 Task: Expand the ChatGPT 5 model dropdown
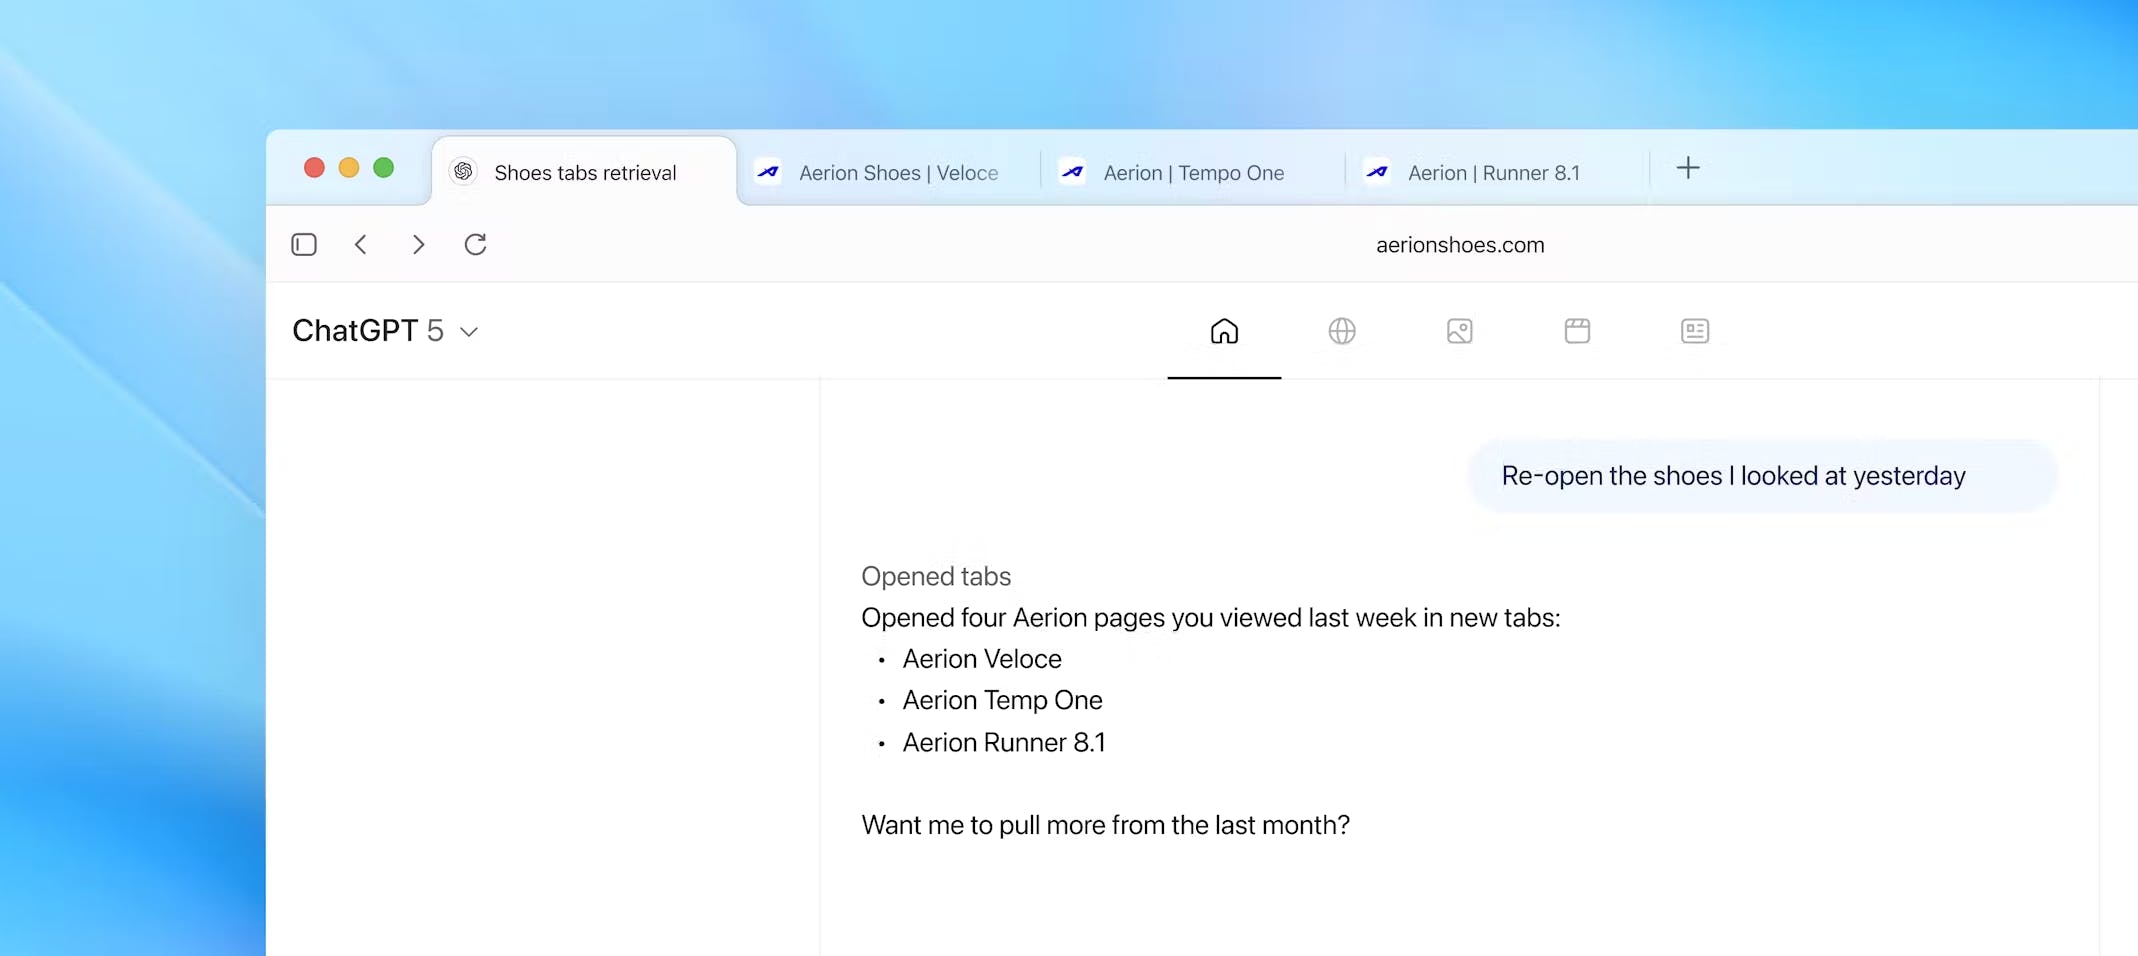[386, 331]
